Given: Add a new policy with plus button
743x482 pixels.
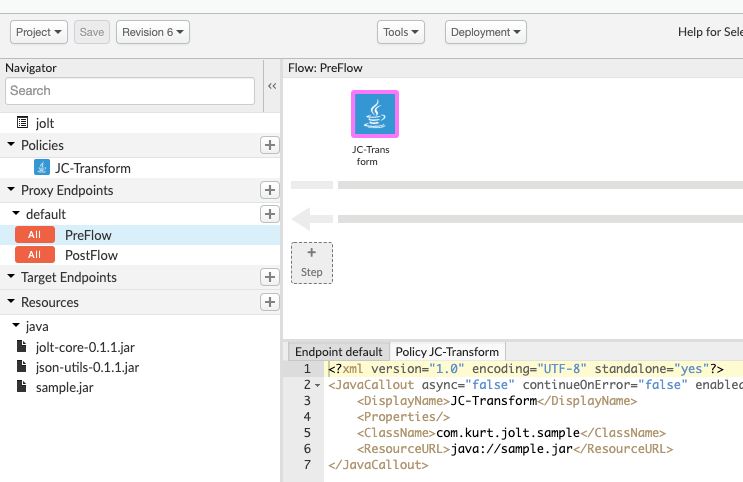Looking at the screenshot, I should pyautogui.click(x=270, y=145).
